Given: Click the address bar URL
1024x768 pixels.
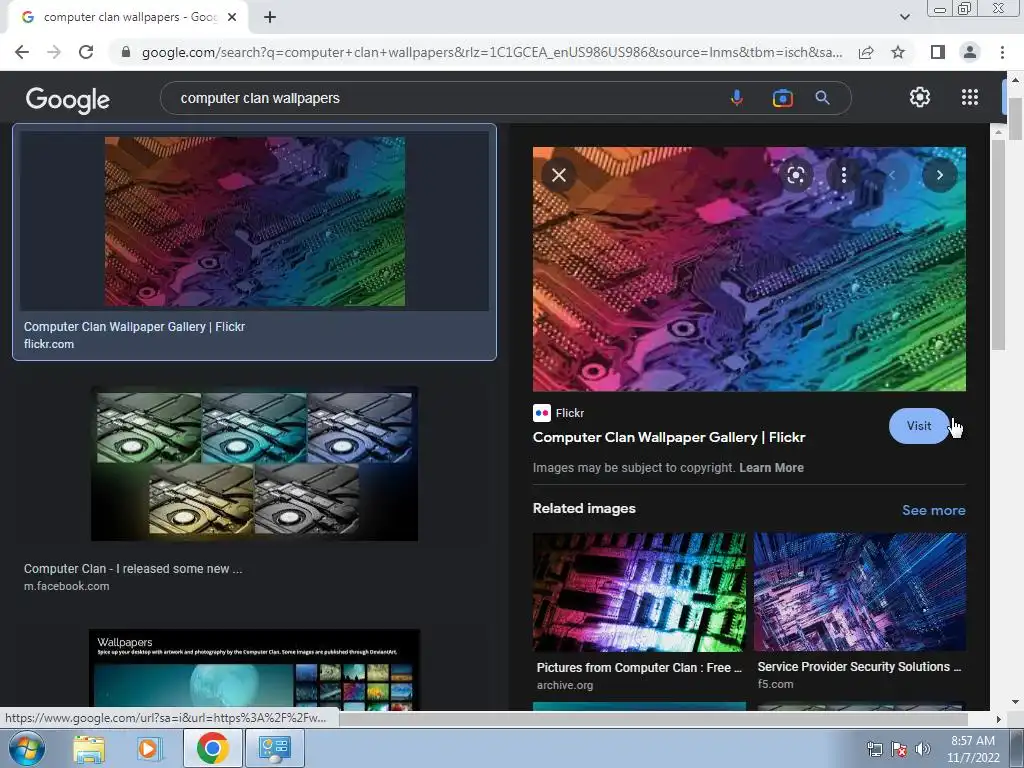Looking at the screenshot, I should 491,52.
